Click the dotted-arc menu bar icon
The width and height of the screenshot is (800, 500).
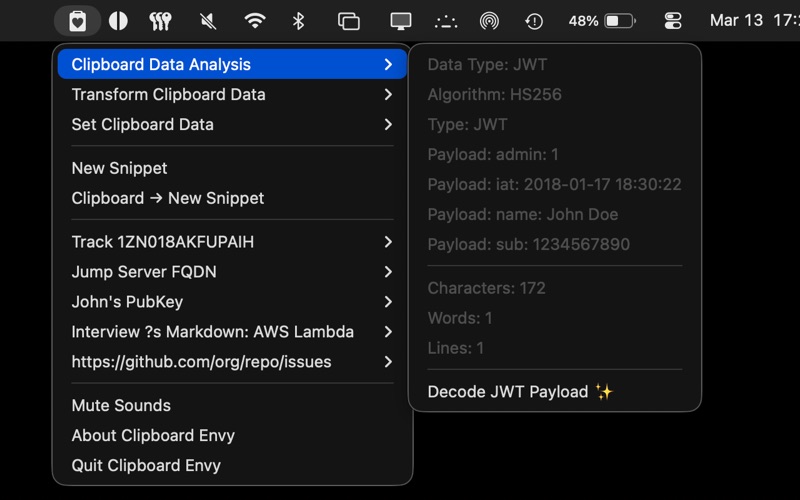click(446, 22)
